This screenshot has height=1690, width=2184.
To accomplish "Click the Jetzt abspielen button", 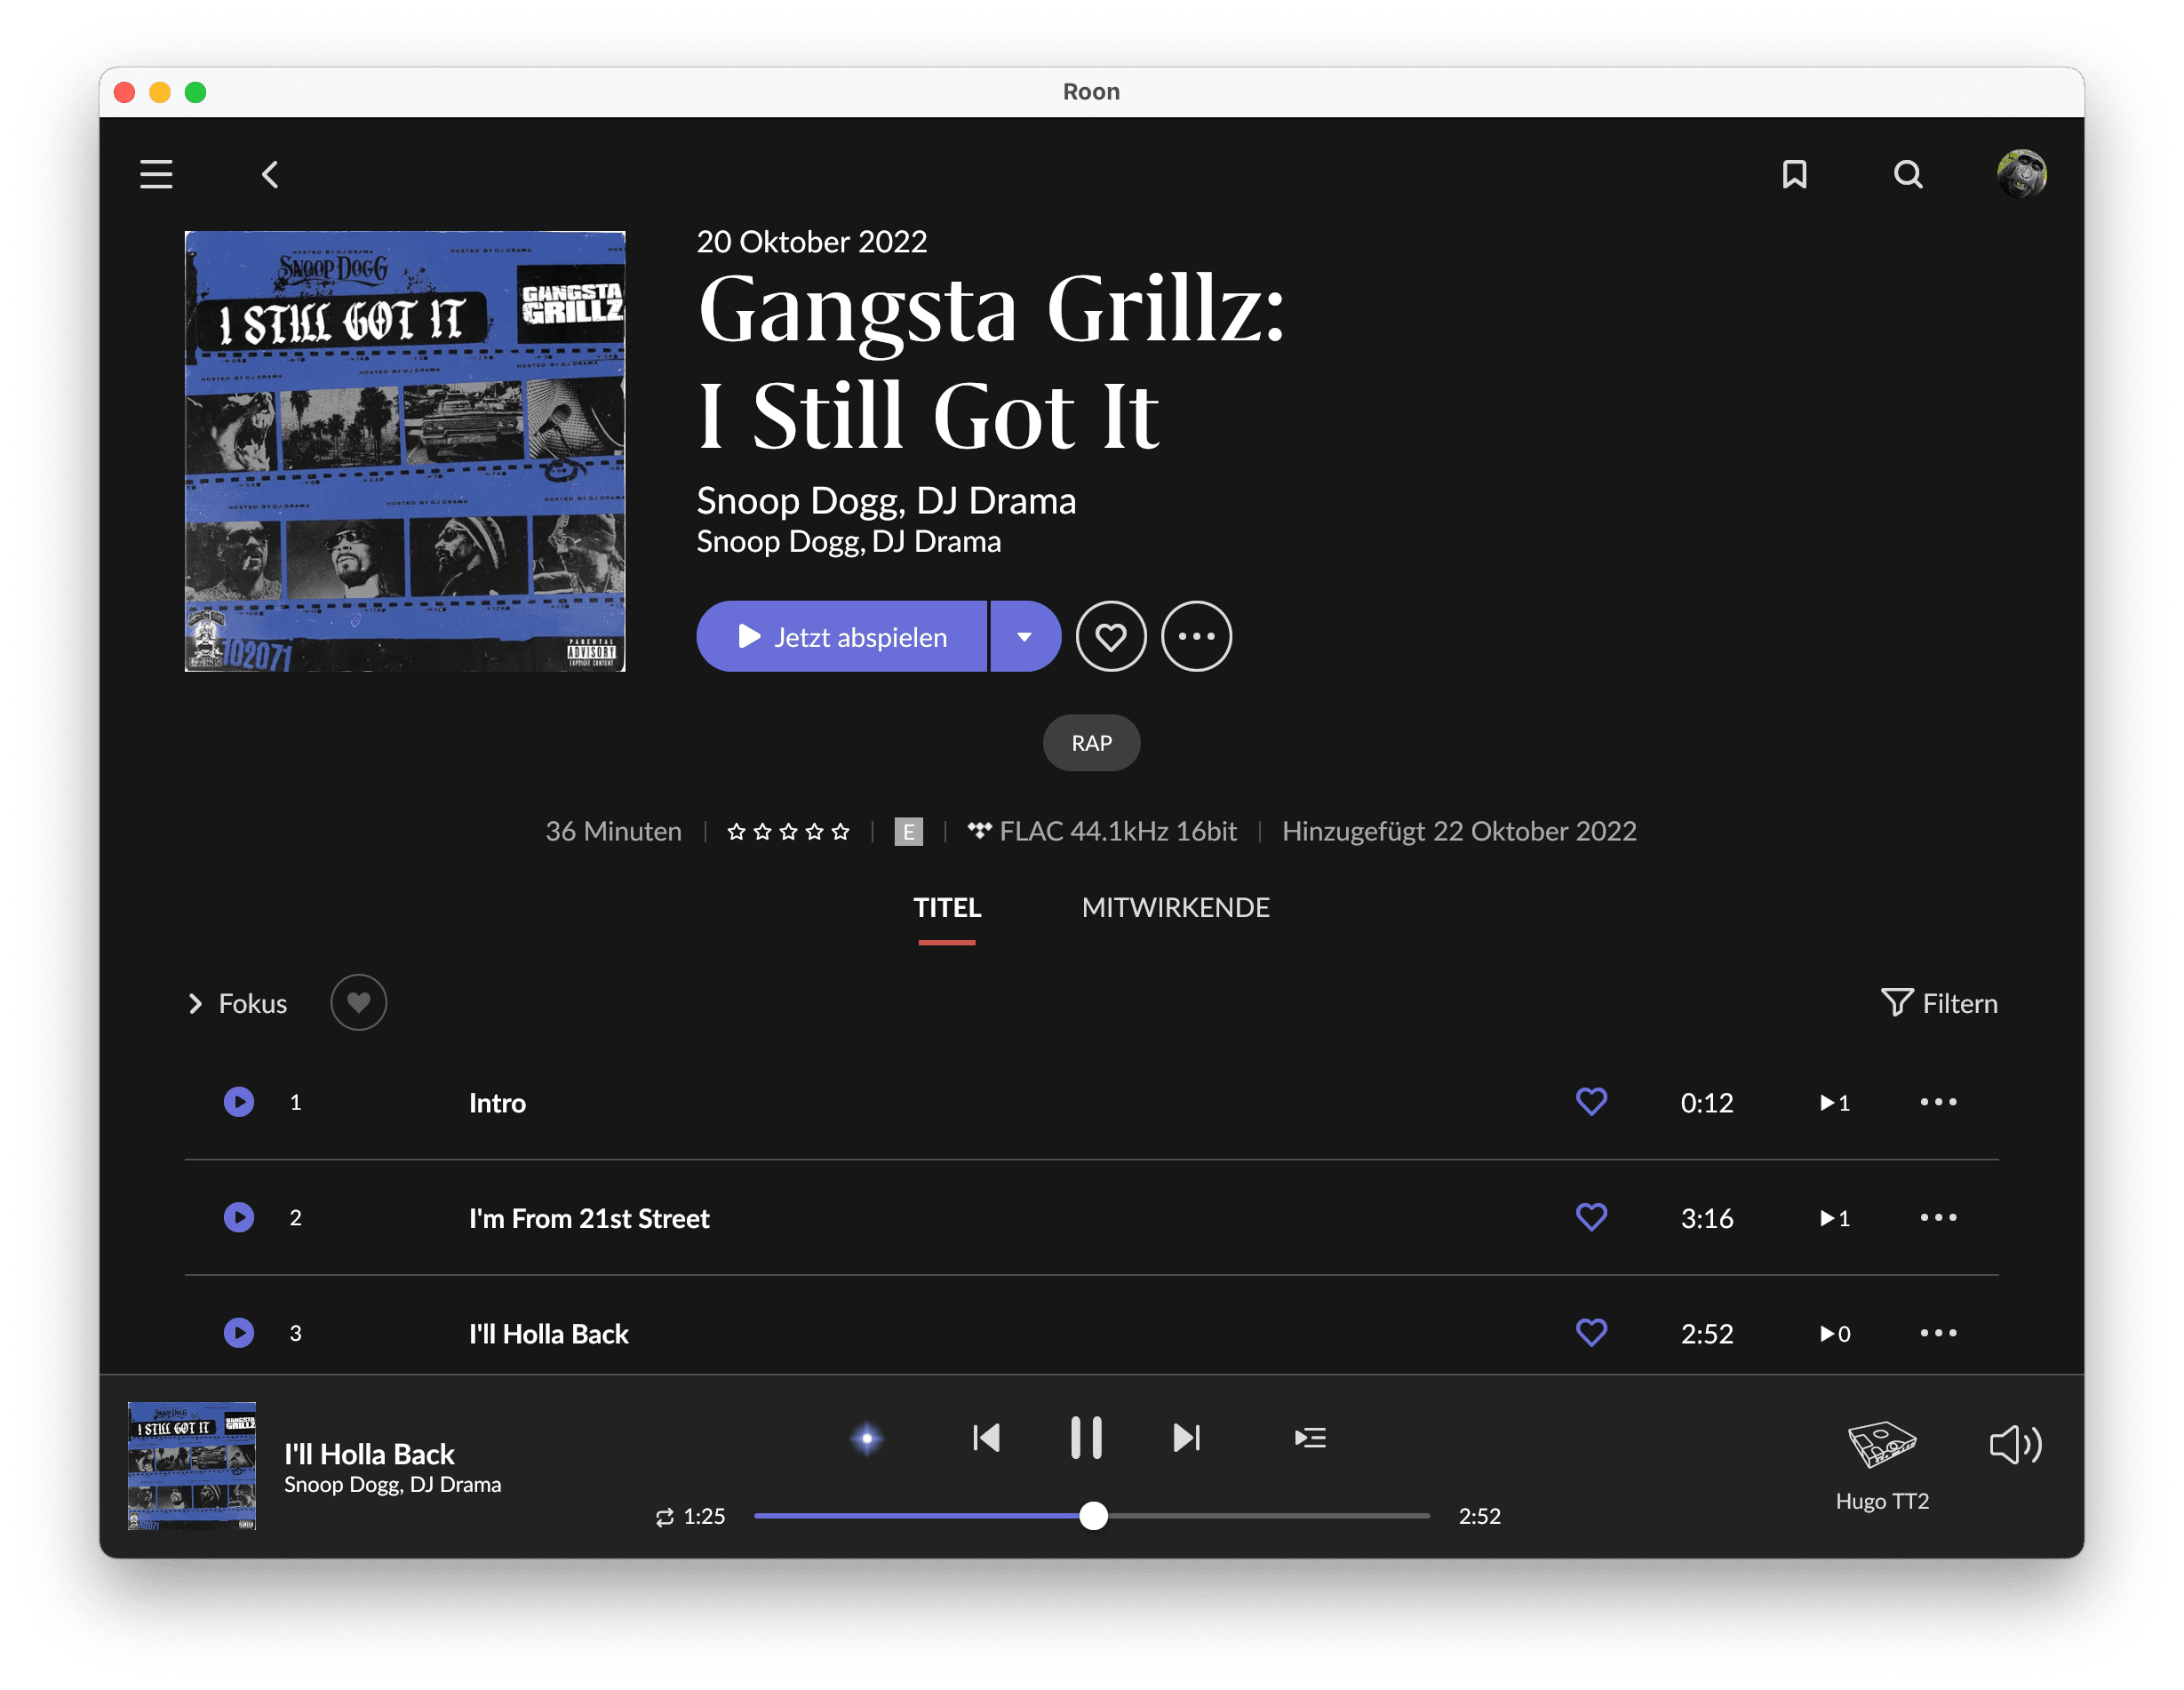I will pos(842,636).
